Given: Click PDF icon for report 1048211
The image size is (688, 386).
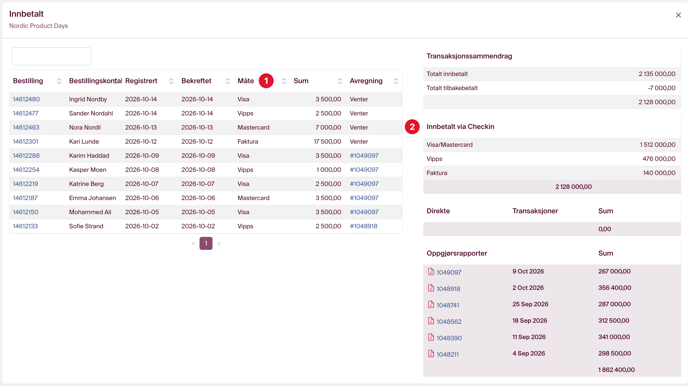Looking at the screenshot, I should click(431, 354).
